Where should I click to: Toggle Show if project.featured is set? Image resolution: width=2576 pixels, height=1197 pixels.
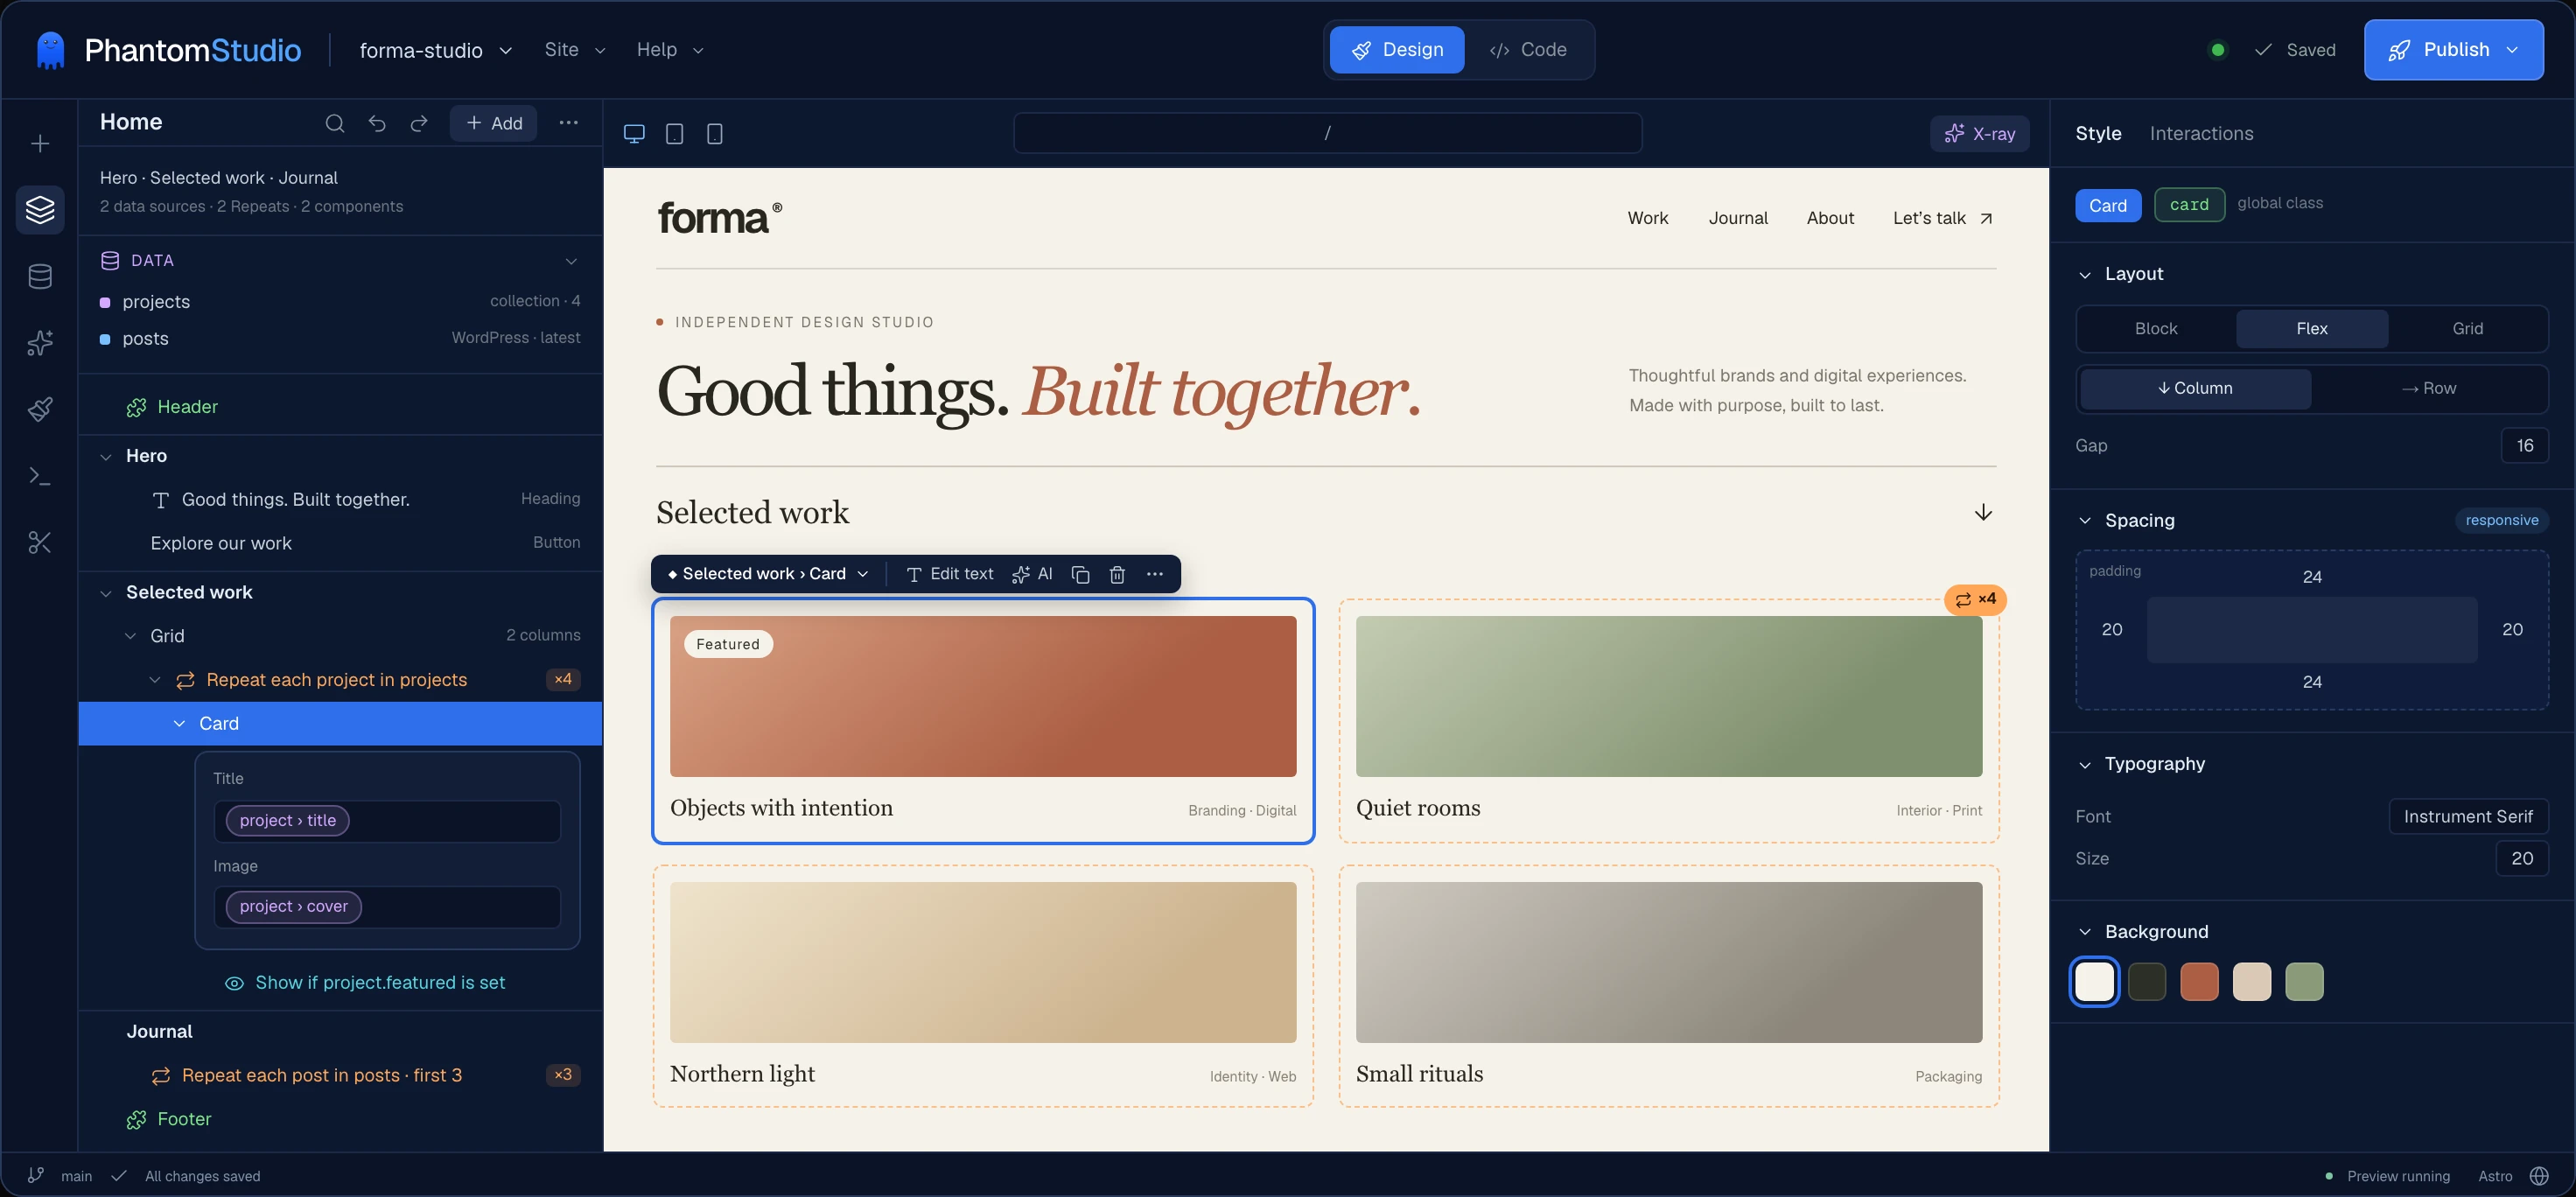(x=365, y=983)
